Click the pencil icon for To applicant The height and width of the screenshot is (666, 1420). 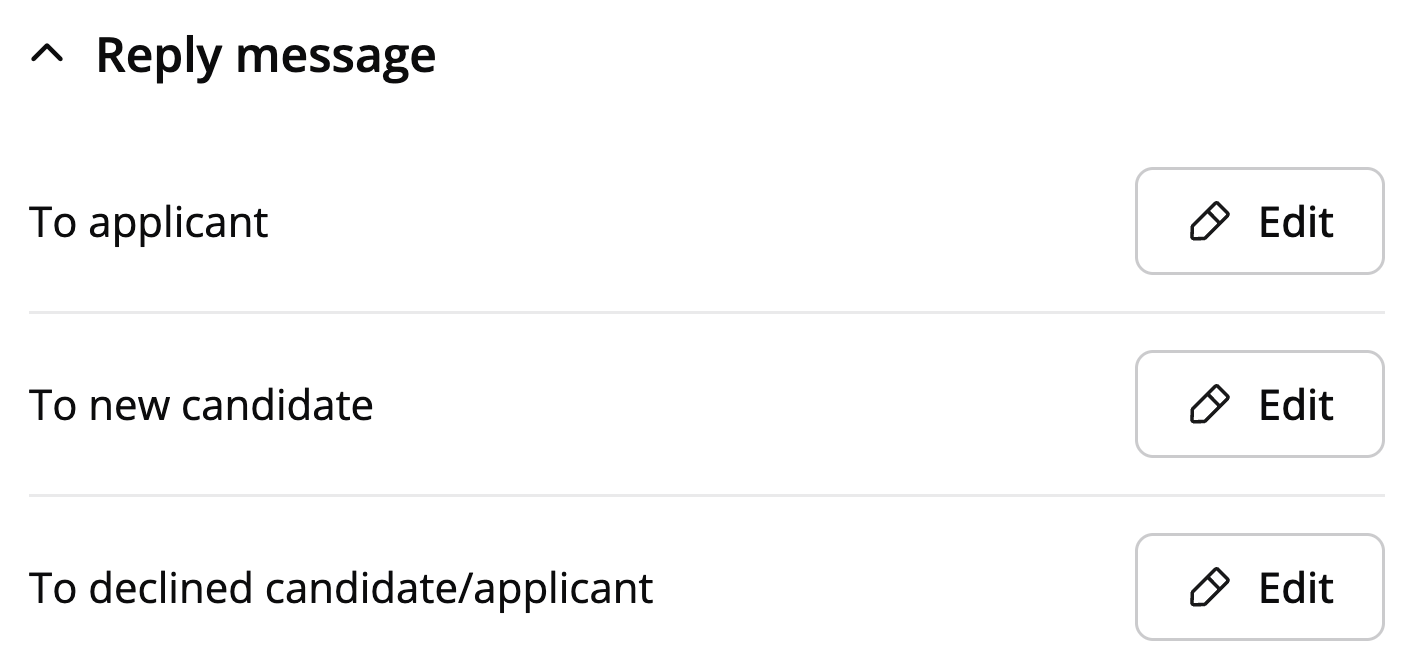coord(1208,222)
